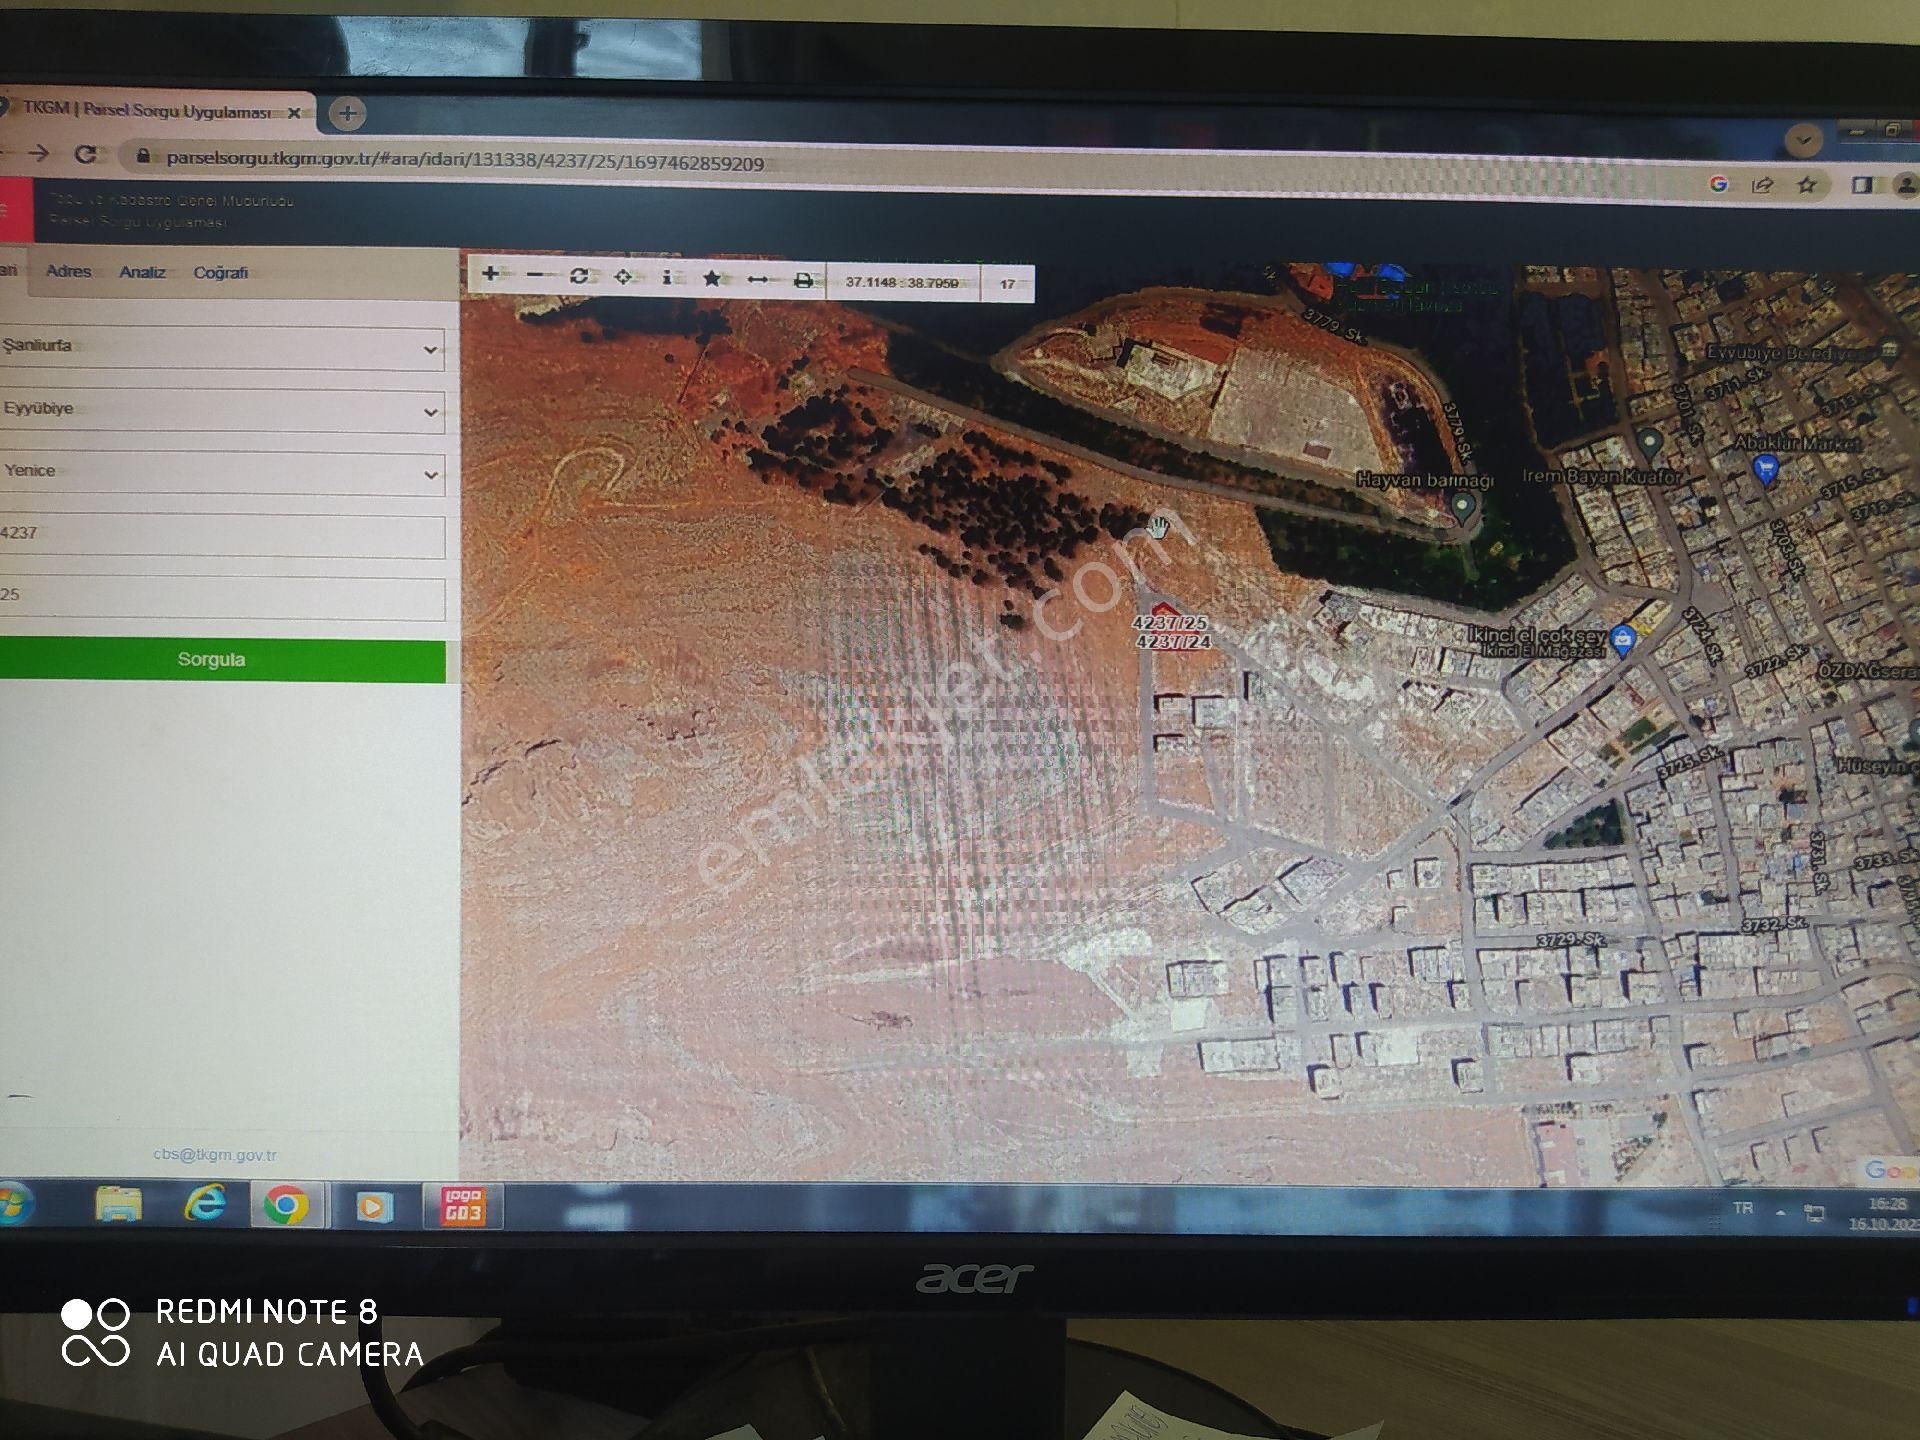Print the map with printer icon
The image size is (1920, 1440).
pos(803,280)
